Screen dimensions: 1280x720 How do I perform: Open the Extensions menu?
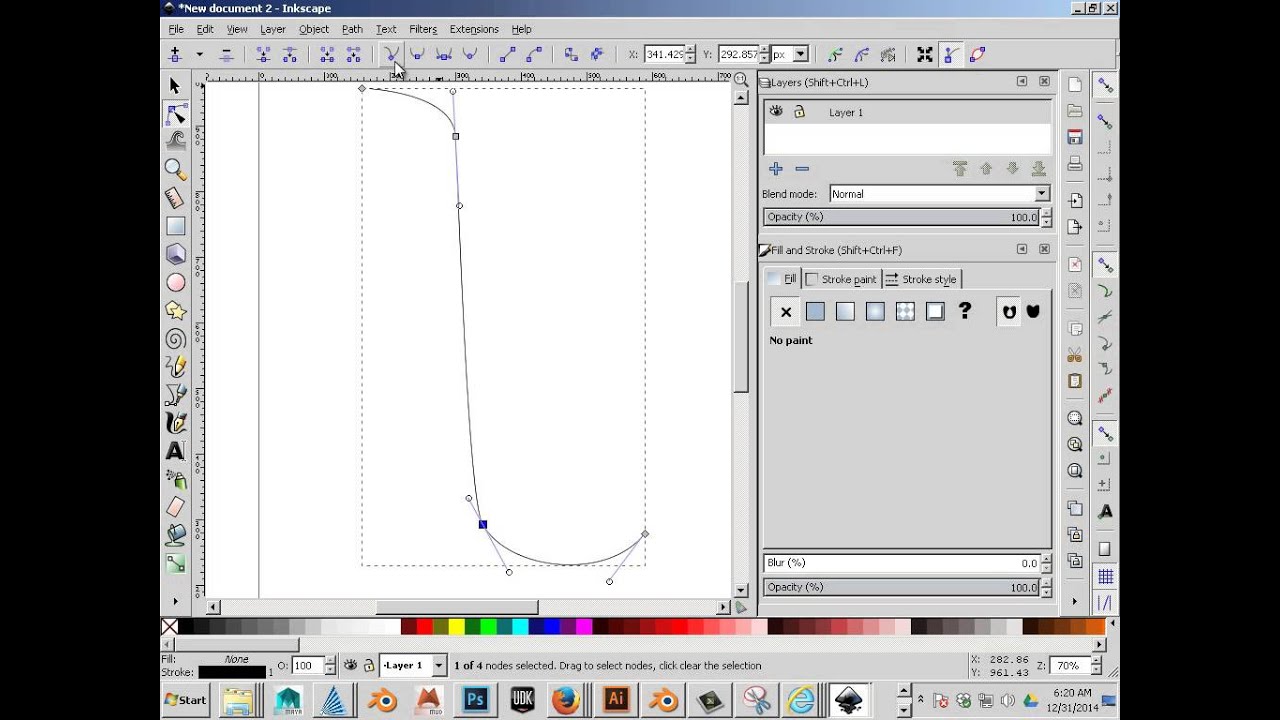click(x=474, y=29)
